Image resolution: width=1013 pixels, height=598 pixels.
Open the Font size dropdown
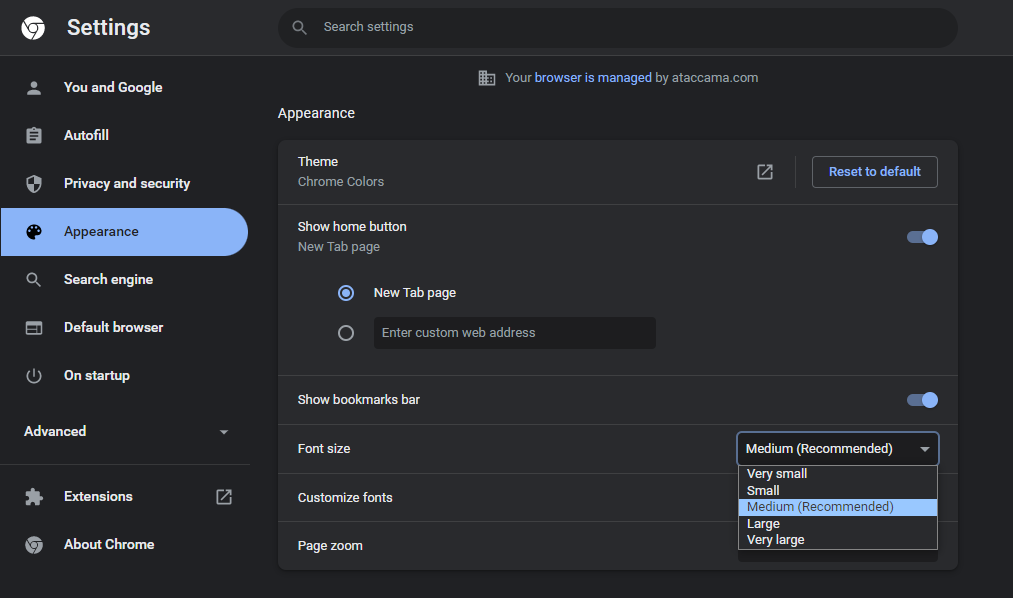coord(837,448)
